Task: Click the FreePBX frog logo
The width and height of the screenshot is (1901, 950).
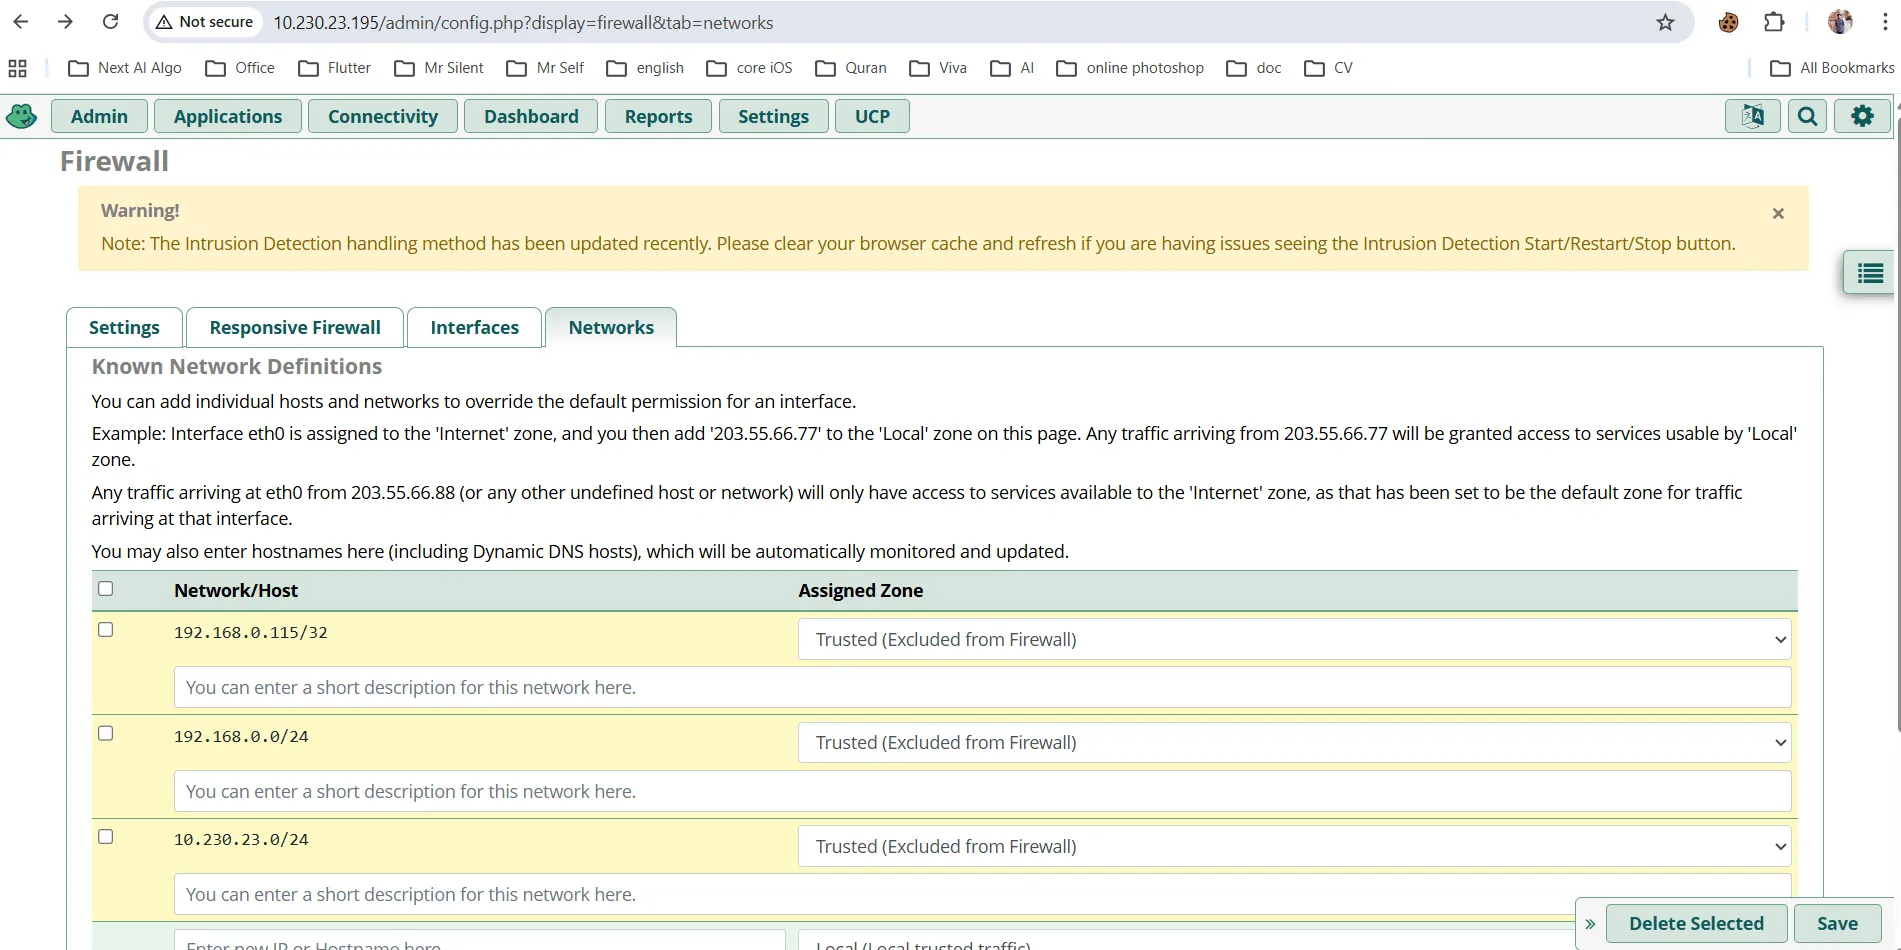Action: (21, 115)
